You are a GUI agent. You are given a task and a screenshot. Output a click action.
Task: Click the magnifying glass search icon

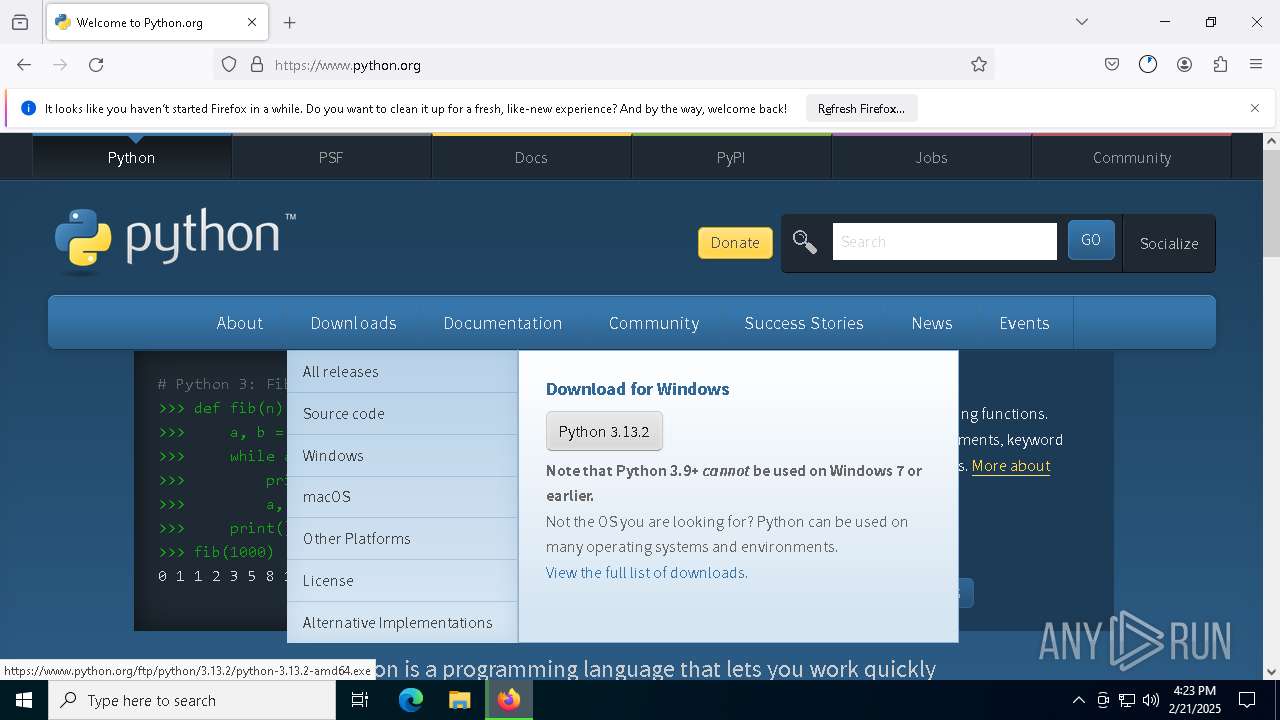[805, 242]
